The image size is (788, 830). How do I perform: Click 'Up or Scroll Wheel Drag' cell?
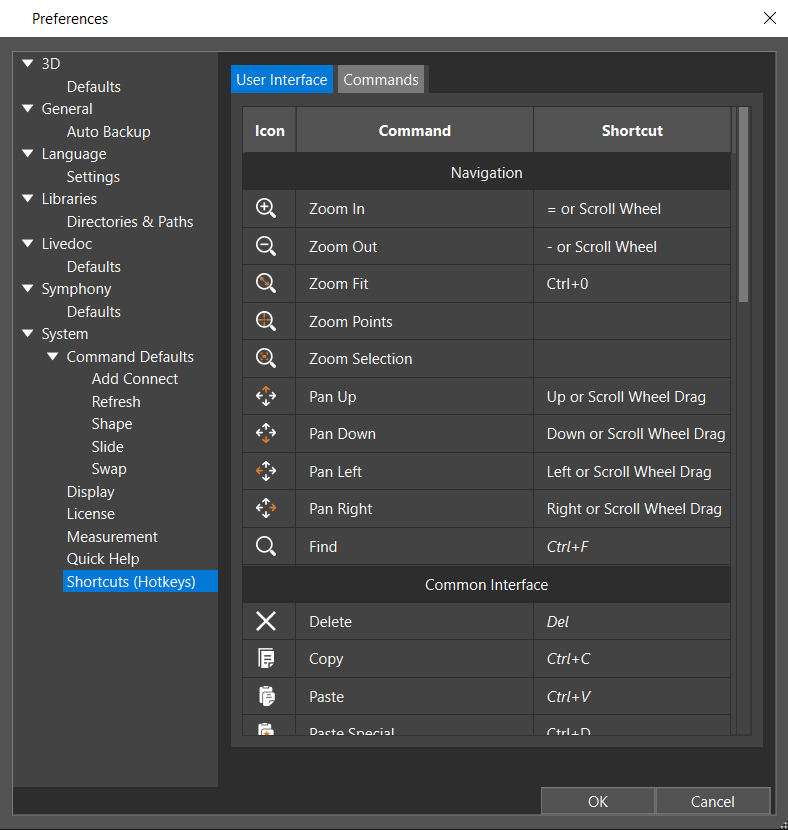click(x=632, y=396)
